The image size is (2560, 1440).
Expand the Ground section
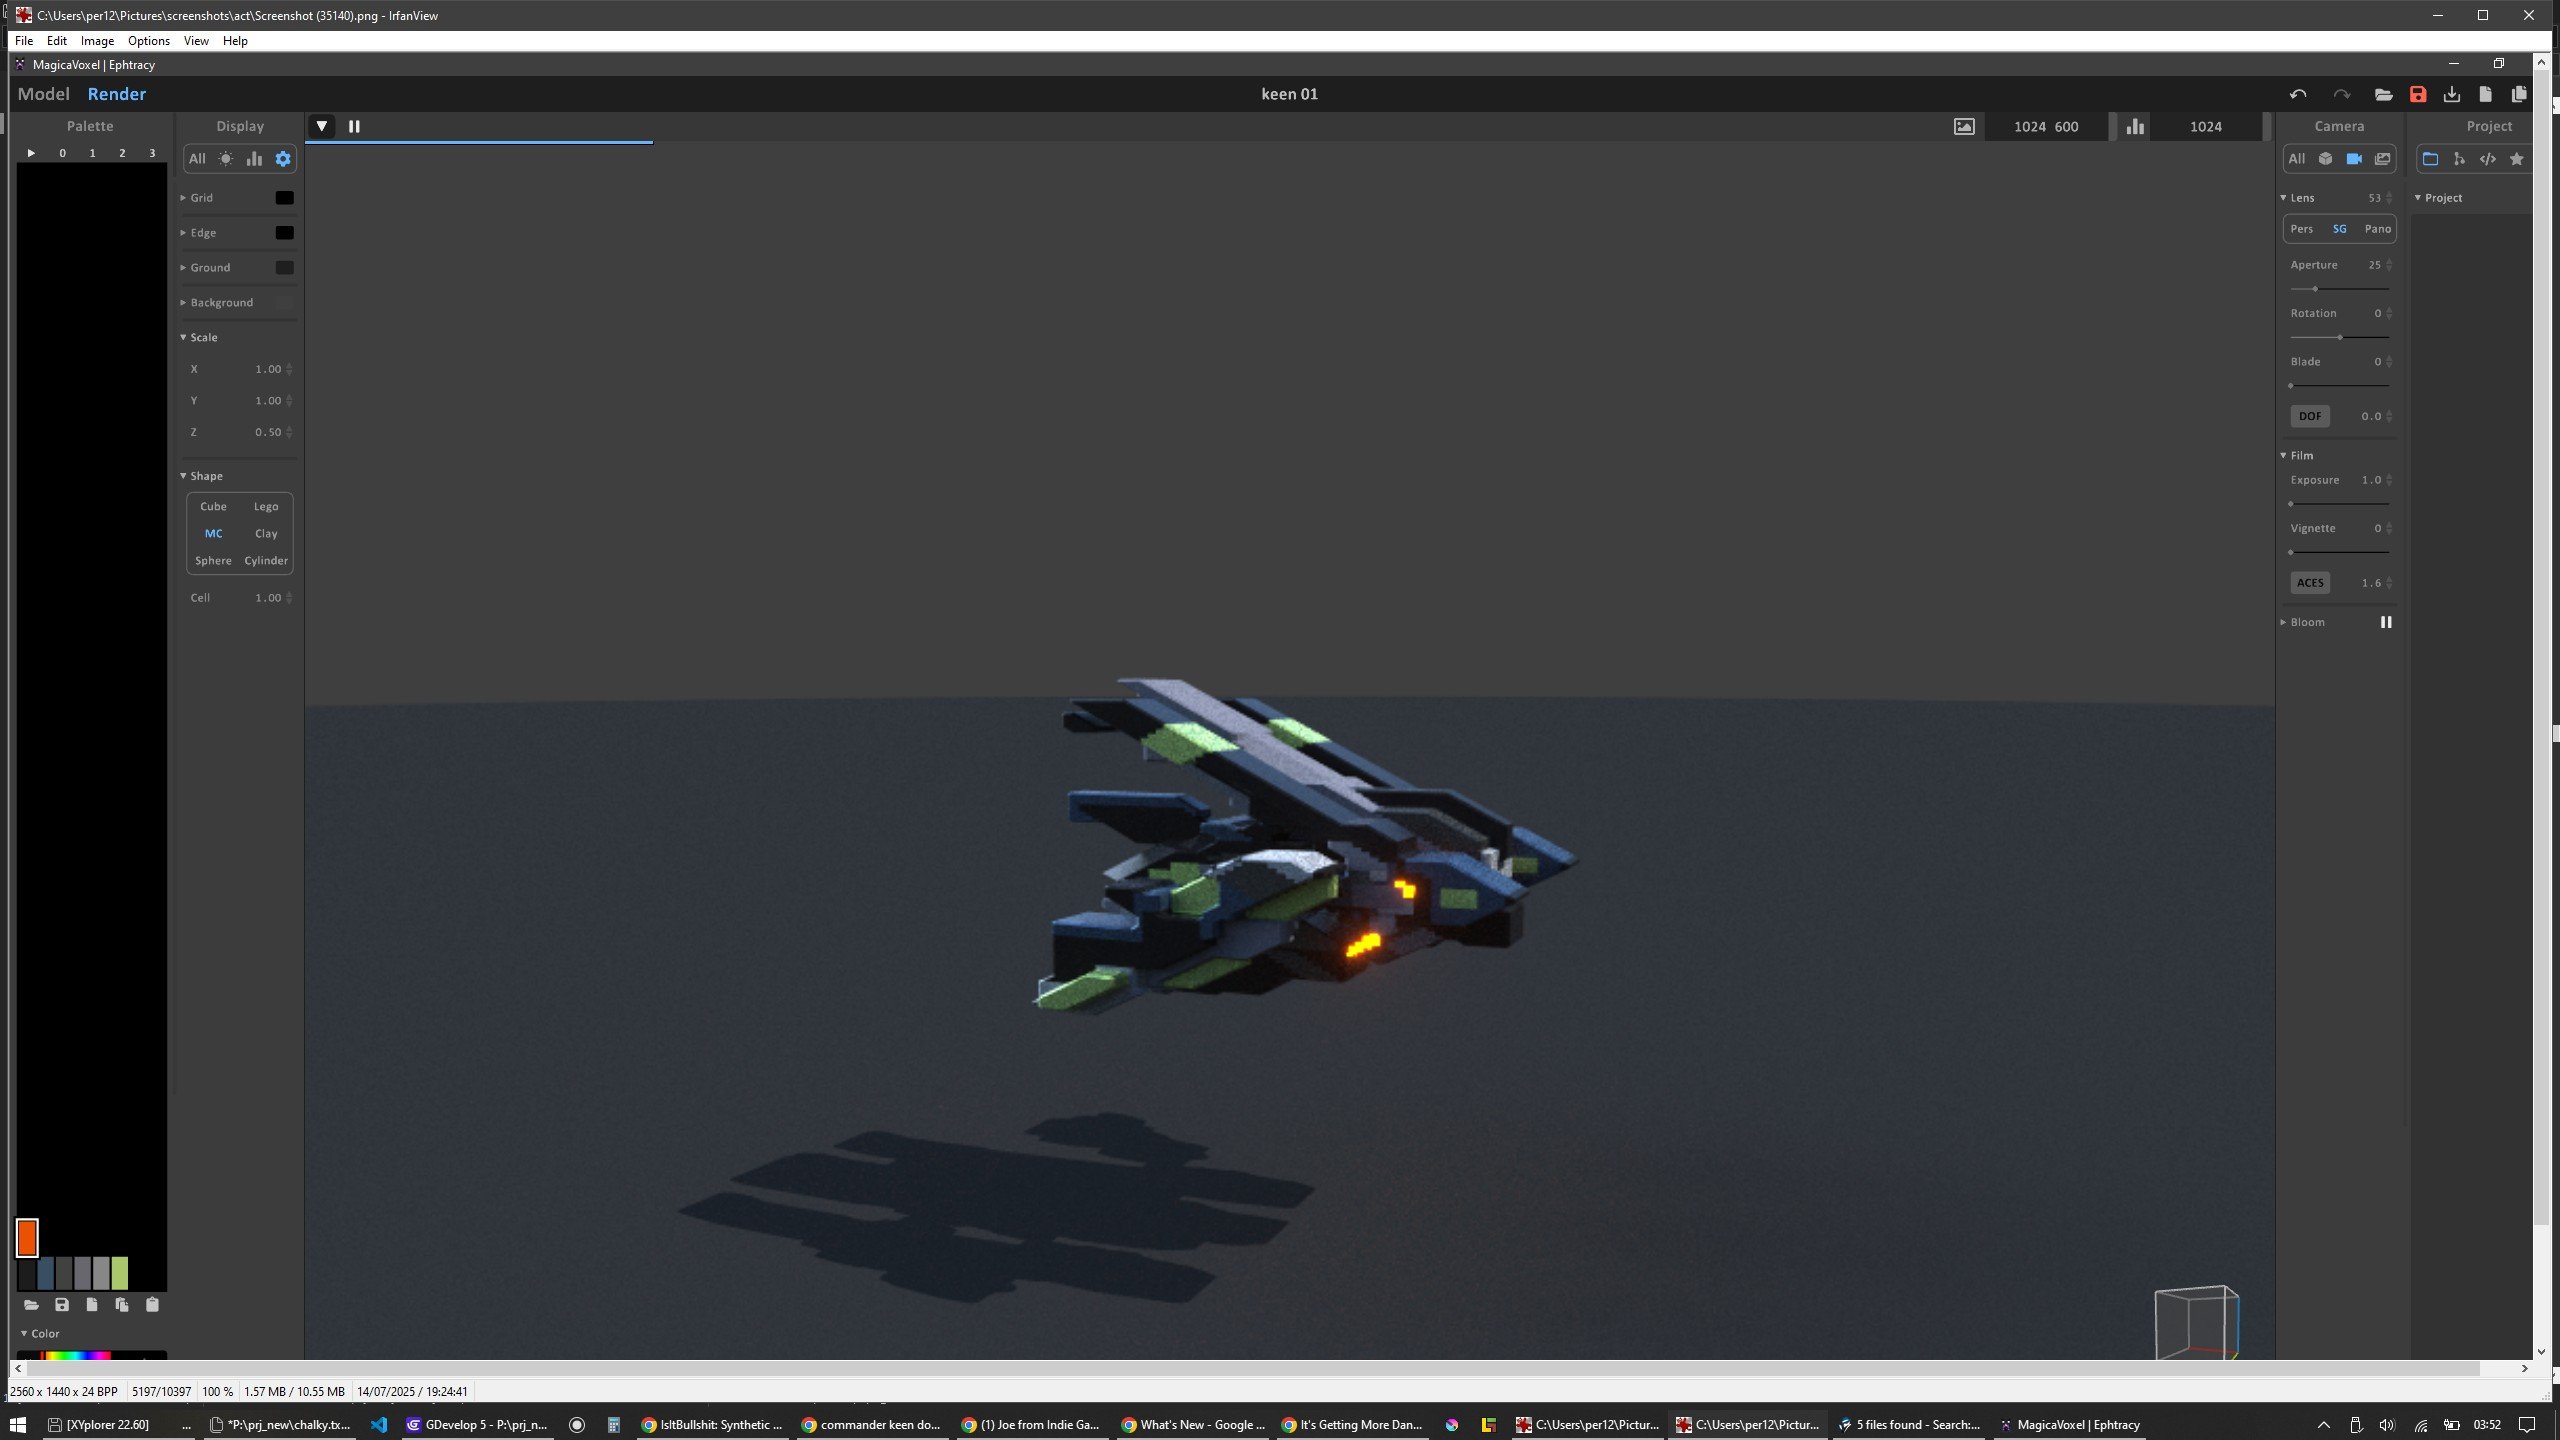click(205, 268)
